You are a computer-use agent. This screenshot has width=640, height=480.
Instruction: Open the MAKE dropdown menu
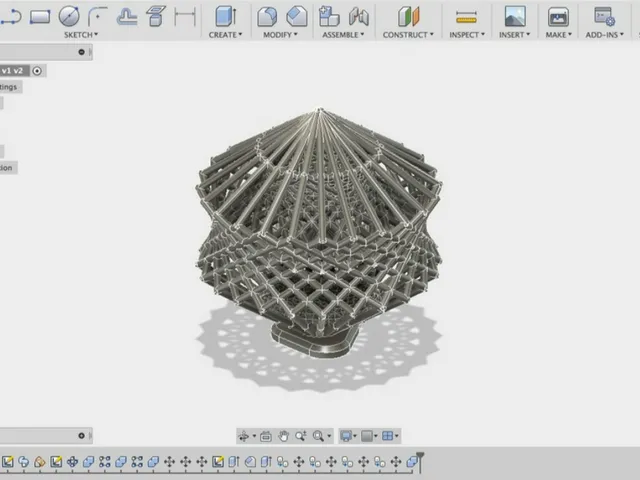tap(558, 35)
